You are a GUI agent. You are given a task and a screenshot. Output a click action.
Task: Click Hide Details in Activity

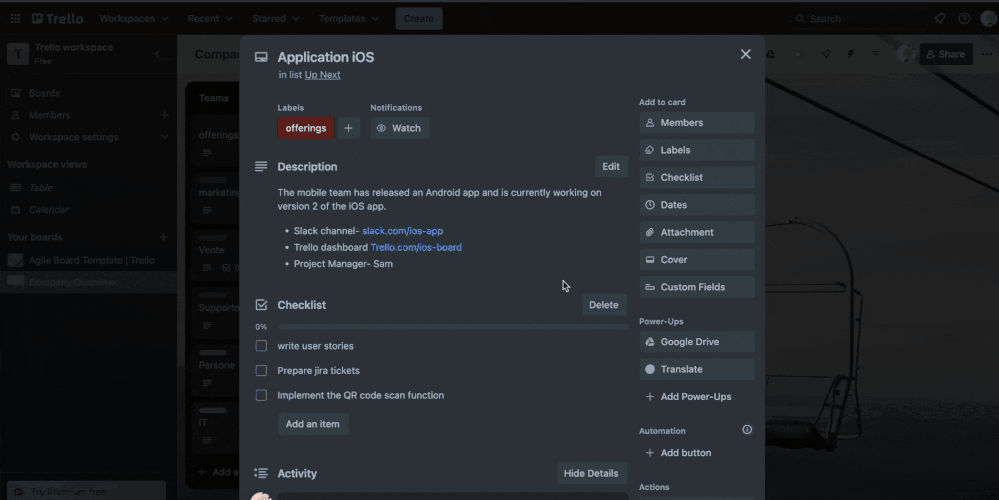pyautogui.click(x=591, y=473)
